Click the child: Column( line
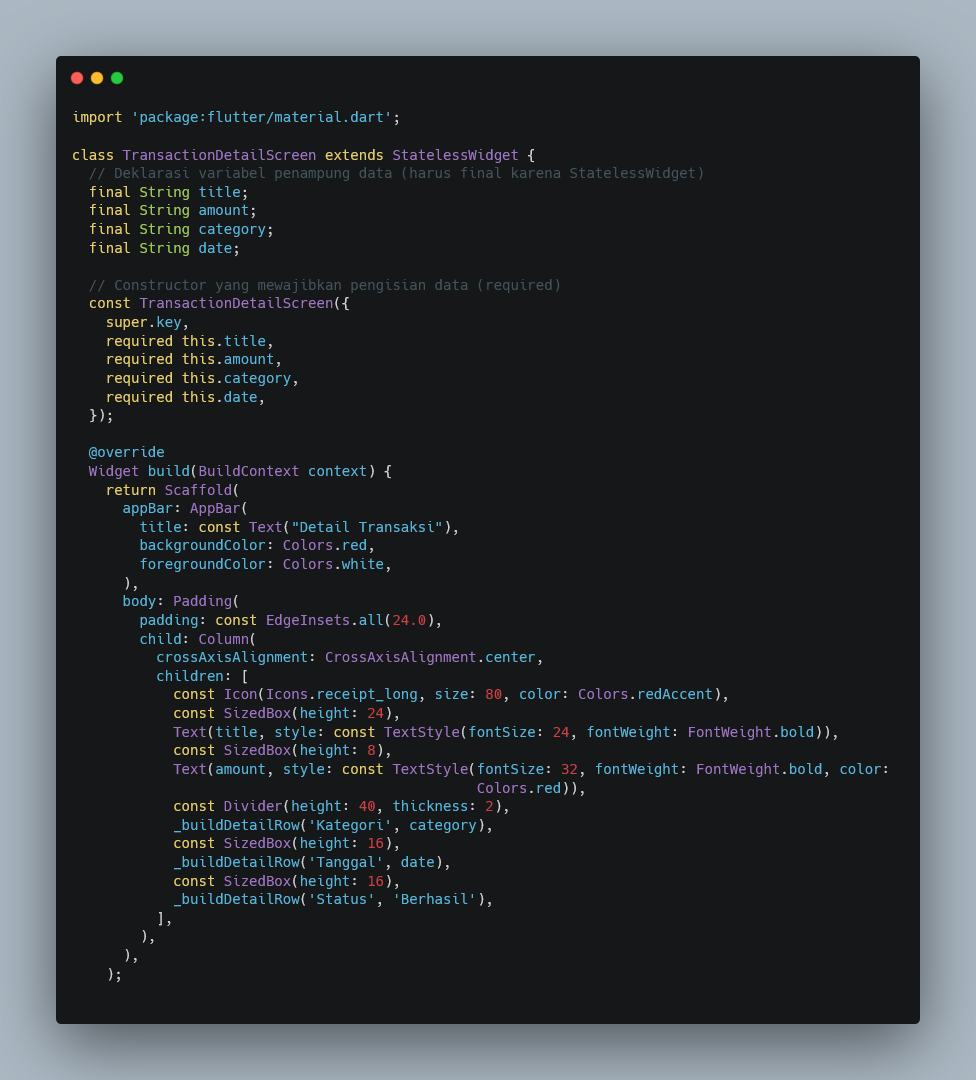This screenshot has height=1080, width=976. coord(198,639)
